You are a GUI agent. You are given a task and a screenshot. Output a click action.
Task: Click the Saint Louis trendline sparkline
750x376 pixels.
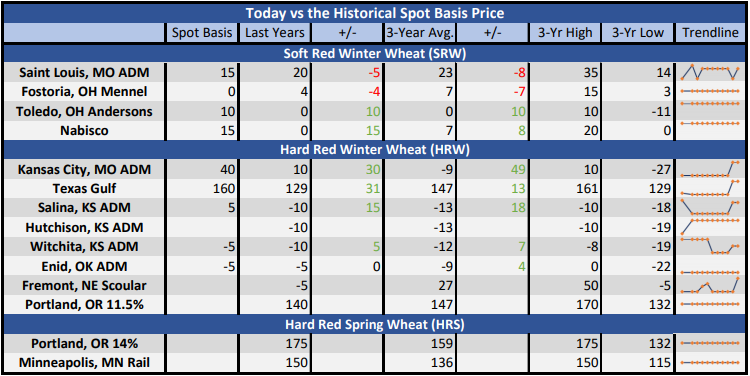point(710,72)
